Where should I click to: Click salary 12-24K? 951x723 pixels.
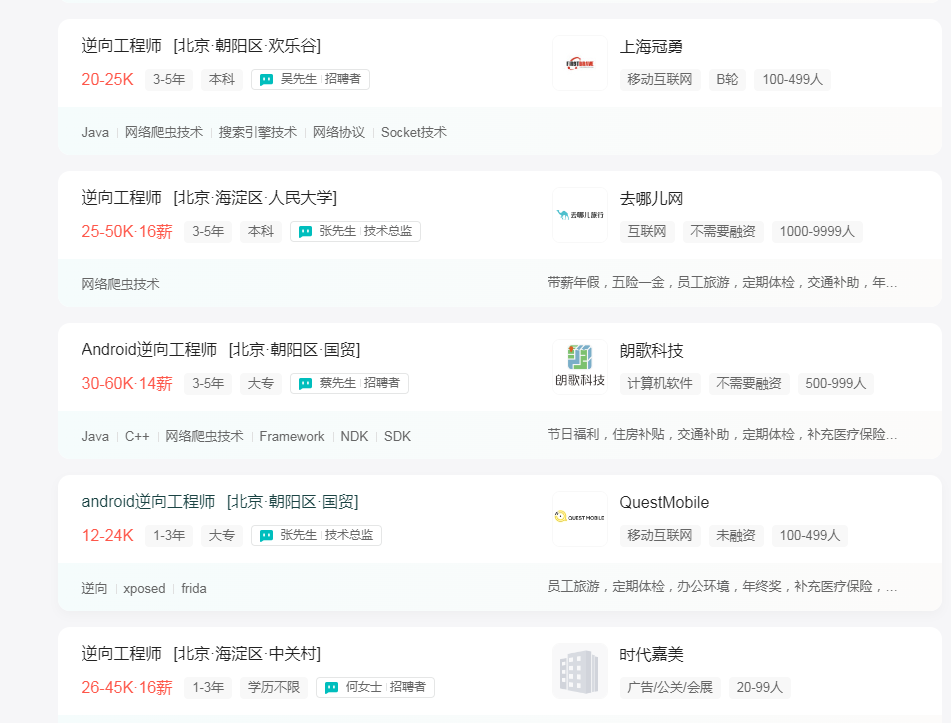click(107, 536)
